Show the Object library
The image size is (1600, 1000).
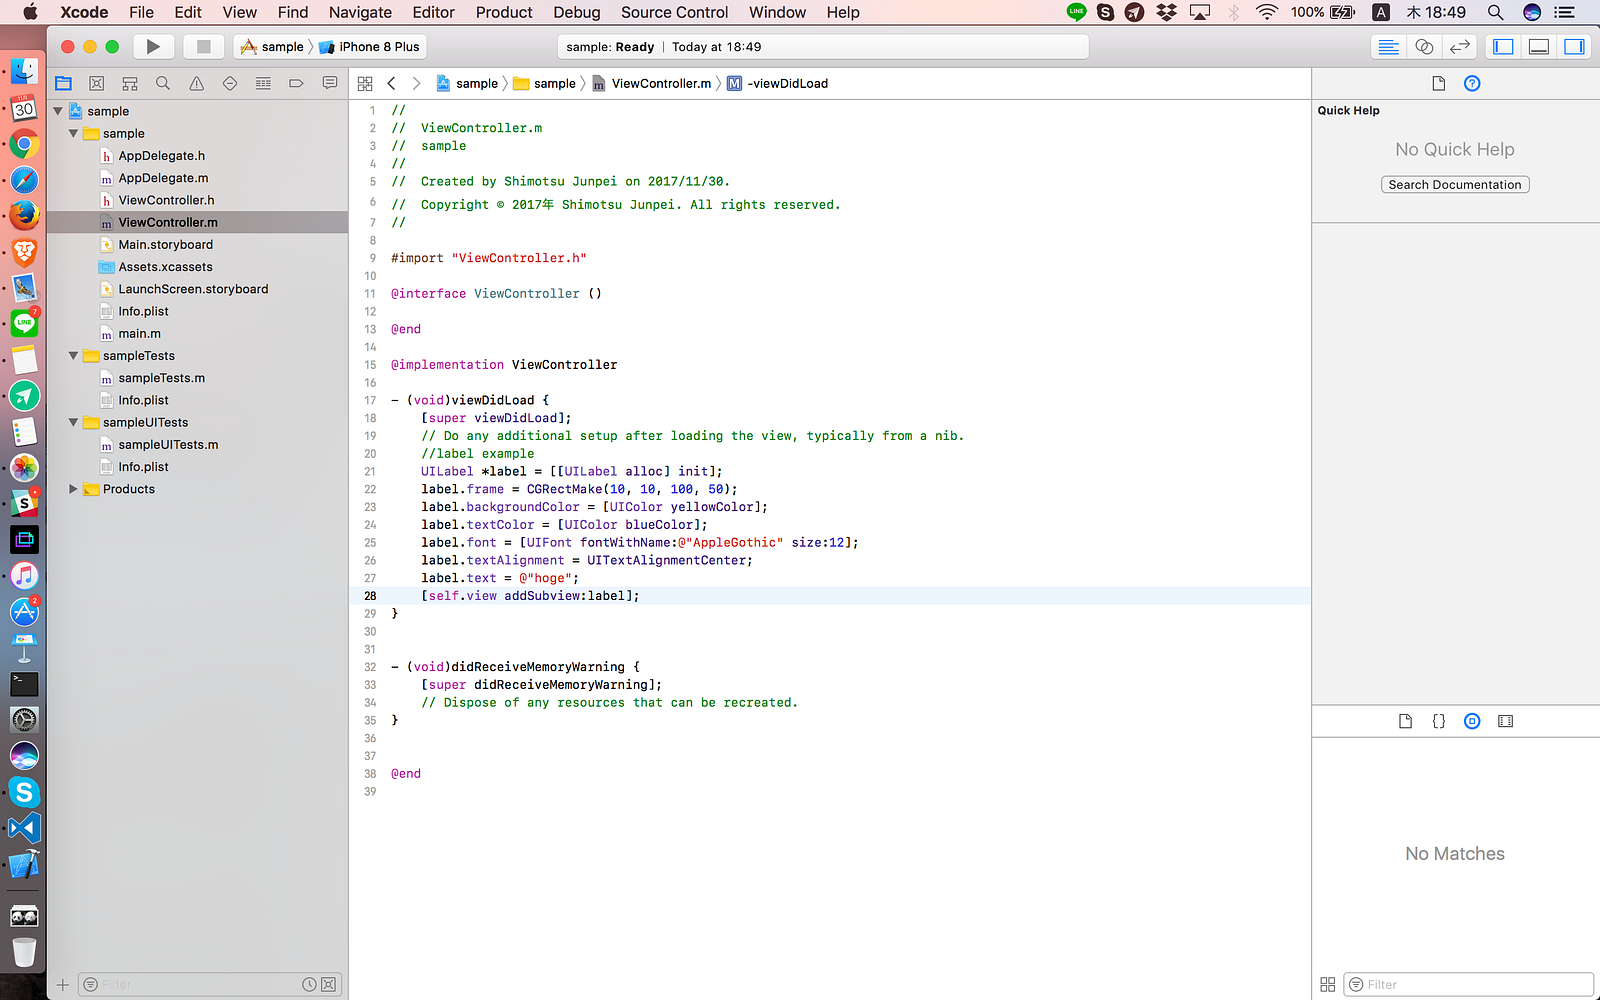[1472, 721]
